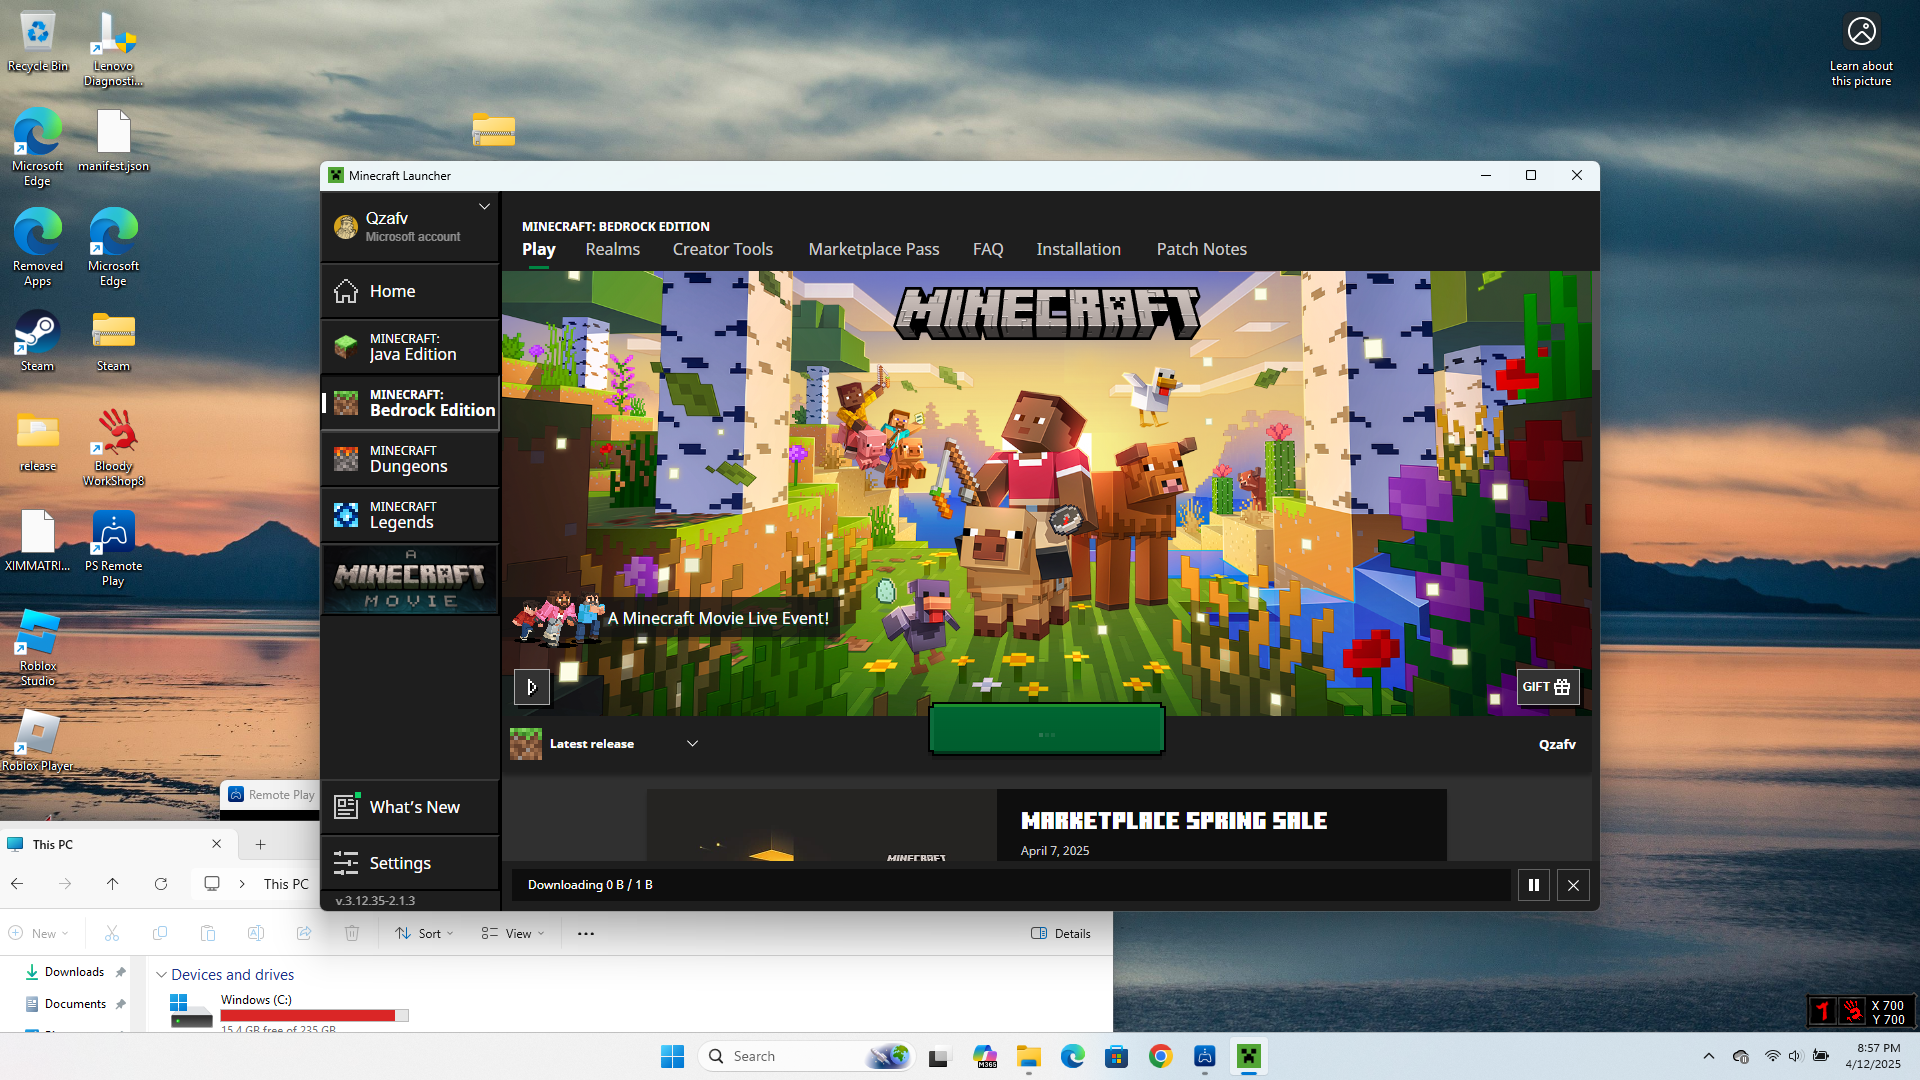The image size is (1920, 1080).
Task: Open Home in the Minecraft Launcher sidebar
Action: click(410, 291)
